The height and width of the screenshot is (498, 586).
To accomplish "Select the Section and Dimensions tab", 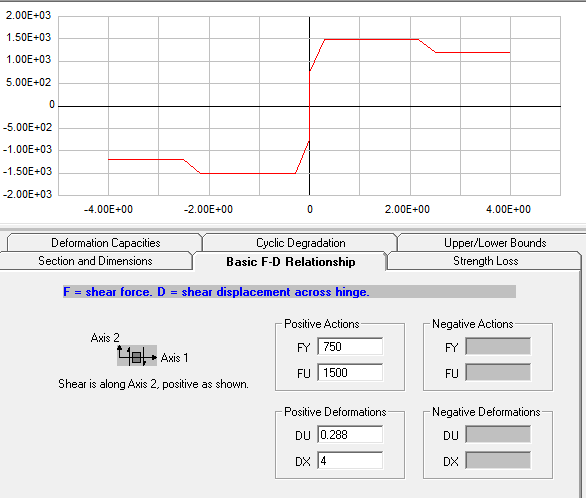I will (x=95, y=261).
